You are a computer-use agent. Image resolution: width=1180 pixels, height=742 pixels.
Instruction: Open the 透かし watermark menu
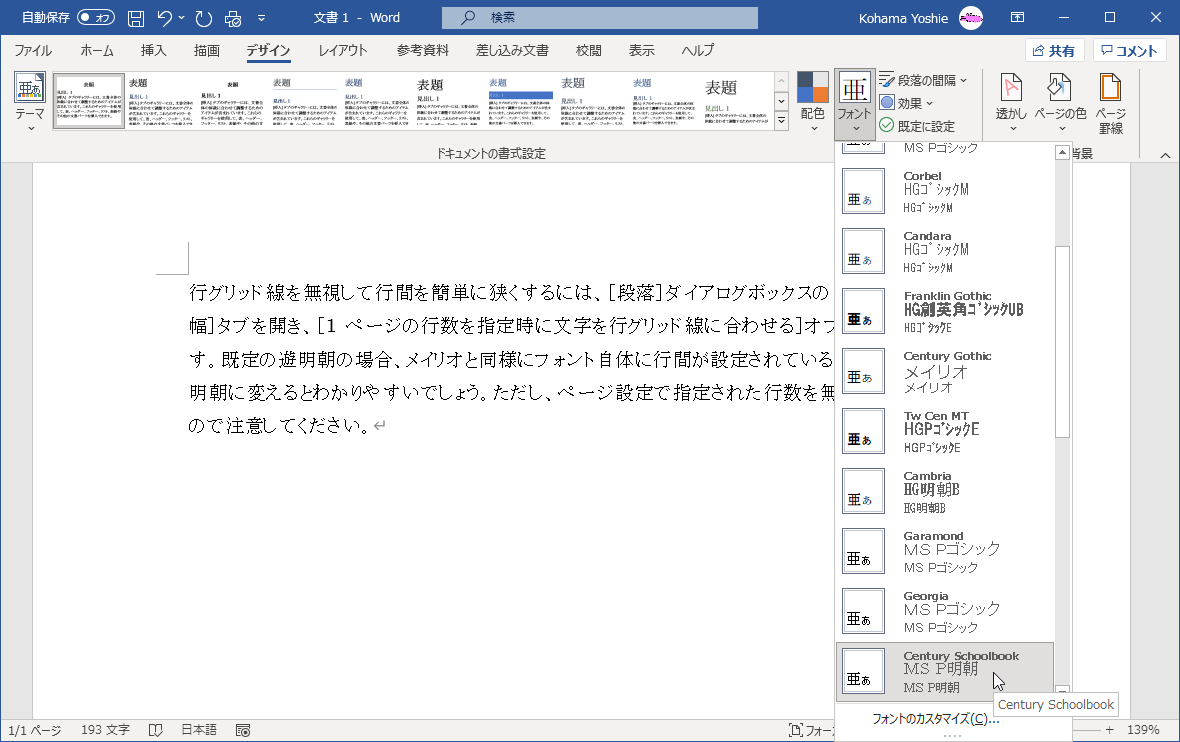coord(1011,103)
